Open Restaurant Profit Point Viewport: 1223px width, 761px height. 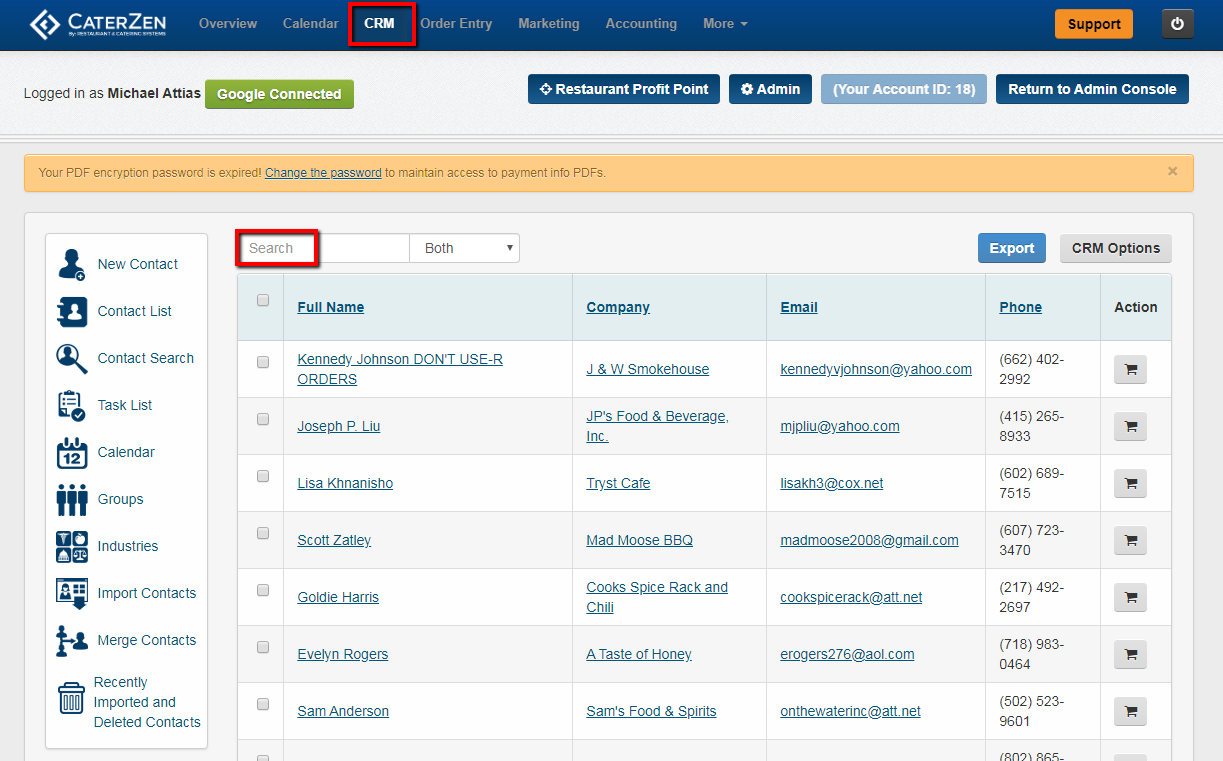[x=624, y=89]
